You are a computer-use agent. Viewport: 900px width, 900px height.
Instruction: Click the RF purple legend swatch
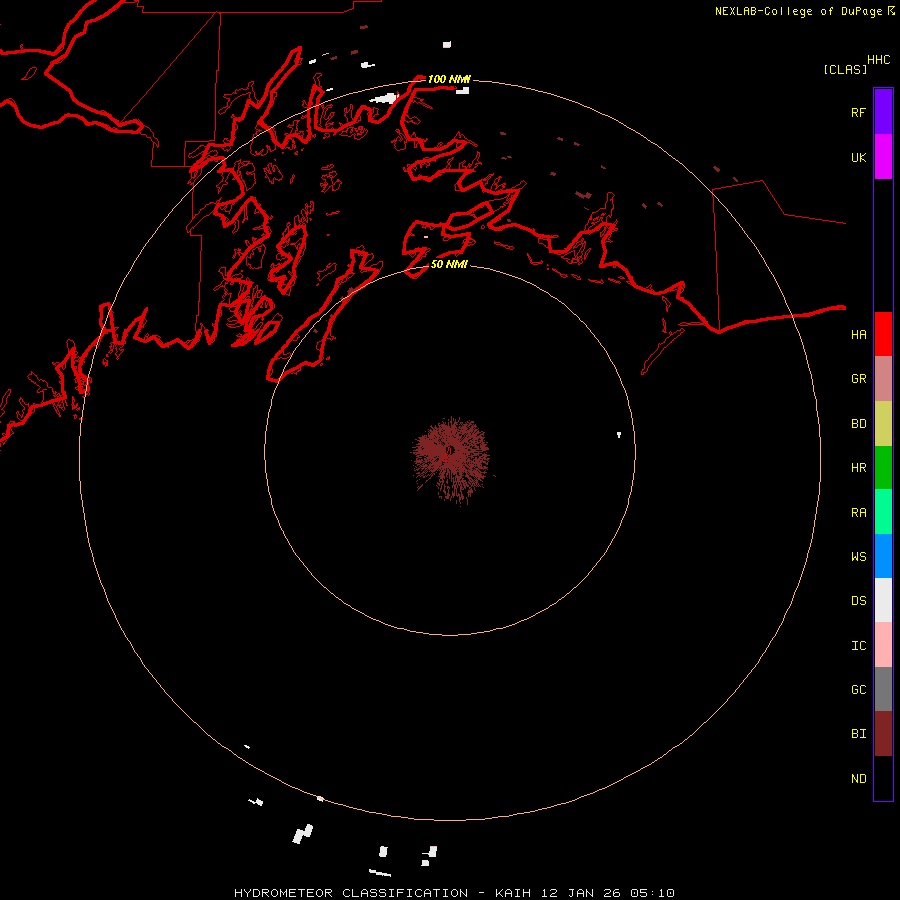pyautogui.click(x=883, y=112)
